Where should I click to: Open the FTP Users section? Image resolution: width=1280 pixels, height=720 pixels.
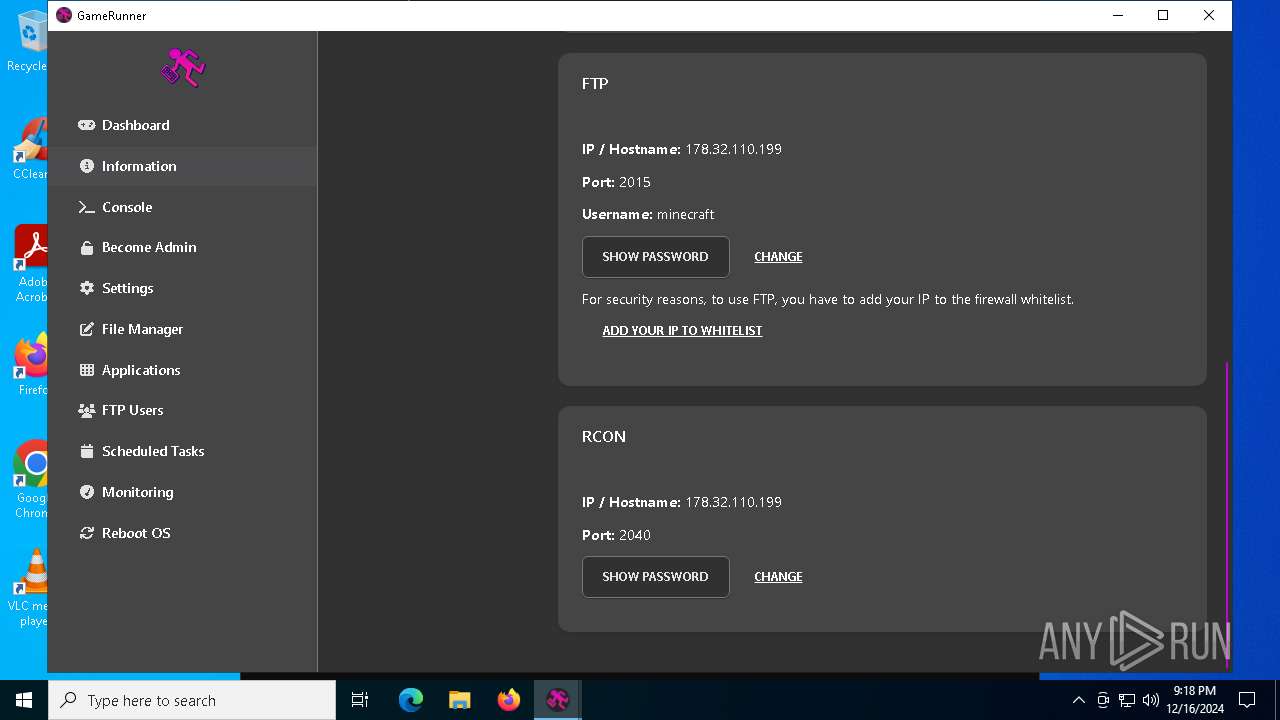(x=182, y=410)
